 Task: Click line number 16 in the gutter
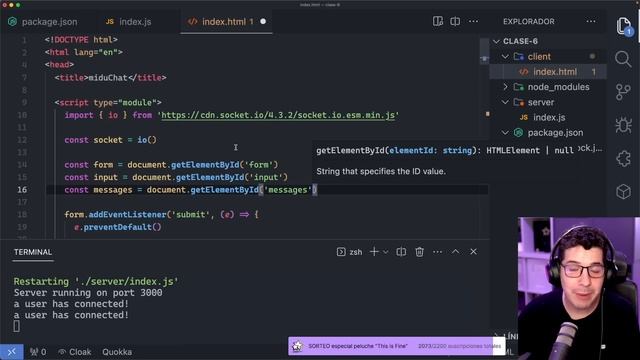coord(22,190)
